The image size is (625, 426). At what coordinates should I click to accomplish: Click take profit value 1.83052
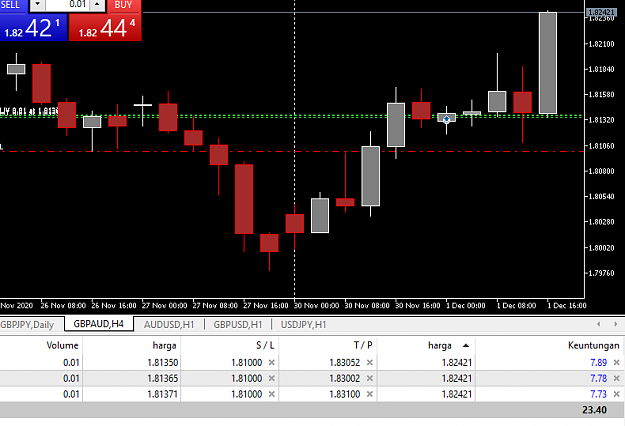[x=344, y=363]
